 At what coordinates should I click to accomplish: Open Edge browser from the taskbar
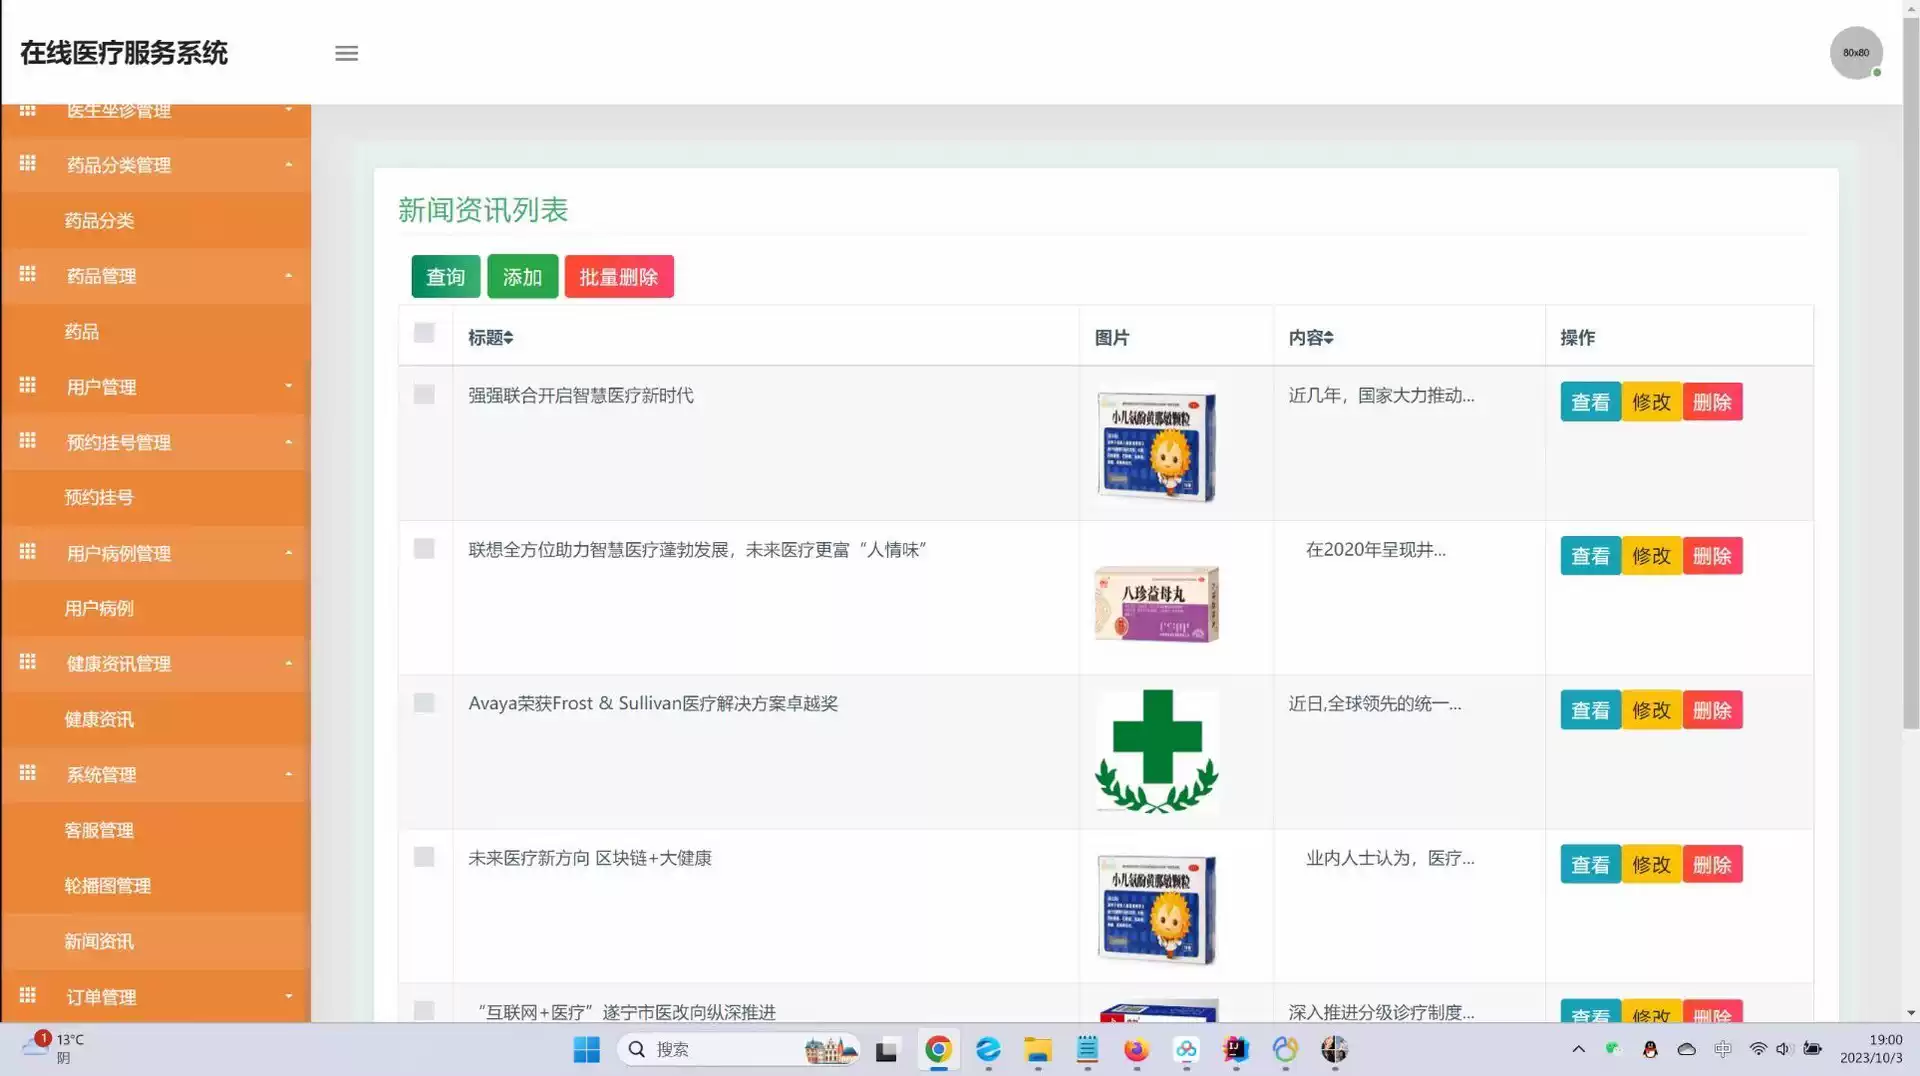click(x=988, y=1049)
